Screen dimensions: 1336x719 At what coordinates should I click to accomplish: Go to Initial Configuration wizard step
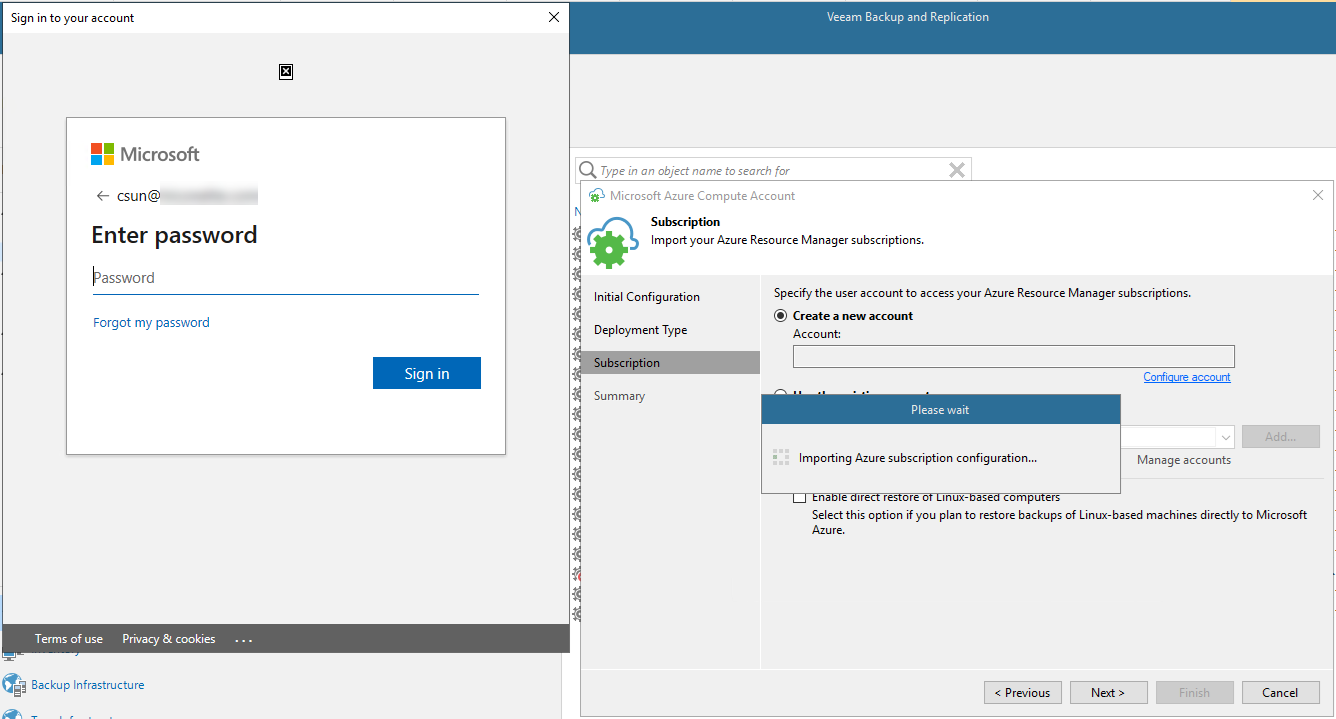point(647,297)
